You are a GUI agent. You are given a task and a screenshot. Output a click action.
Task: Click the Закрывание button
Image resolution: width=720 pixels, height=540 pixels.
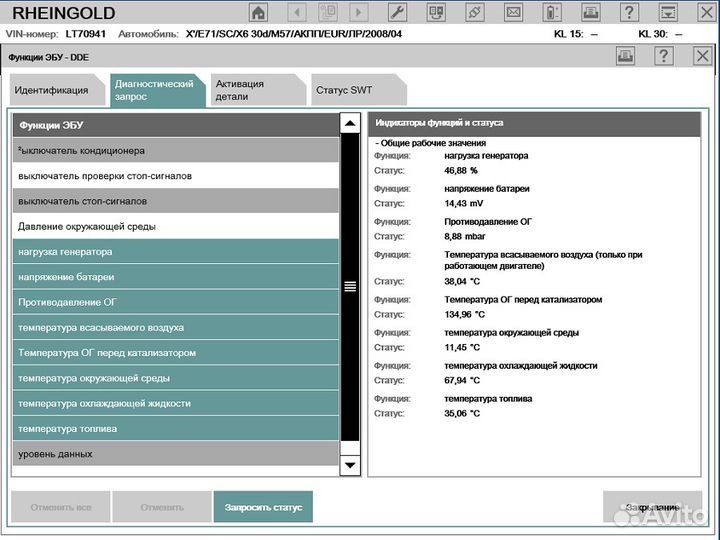pyautogui.click(x=652, y=507)
